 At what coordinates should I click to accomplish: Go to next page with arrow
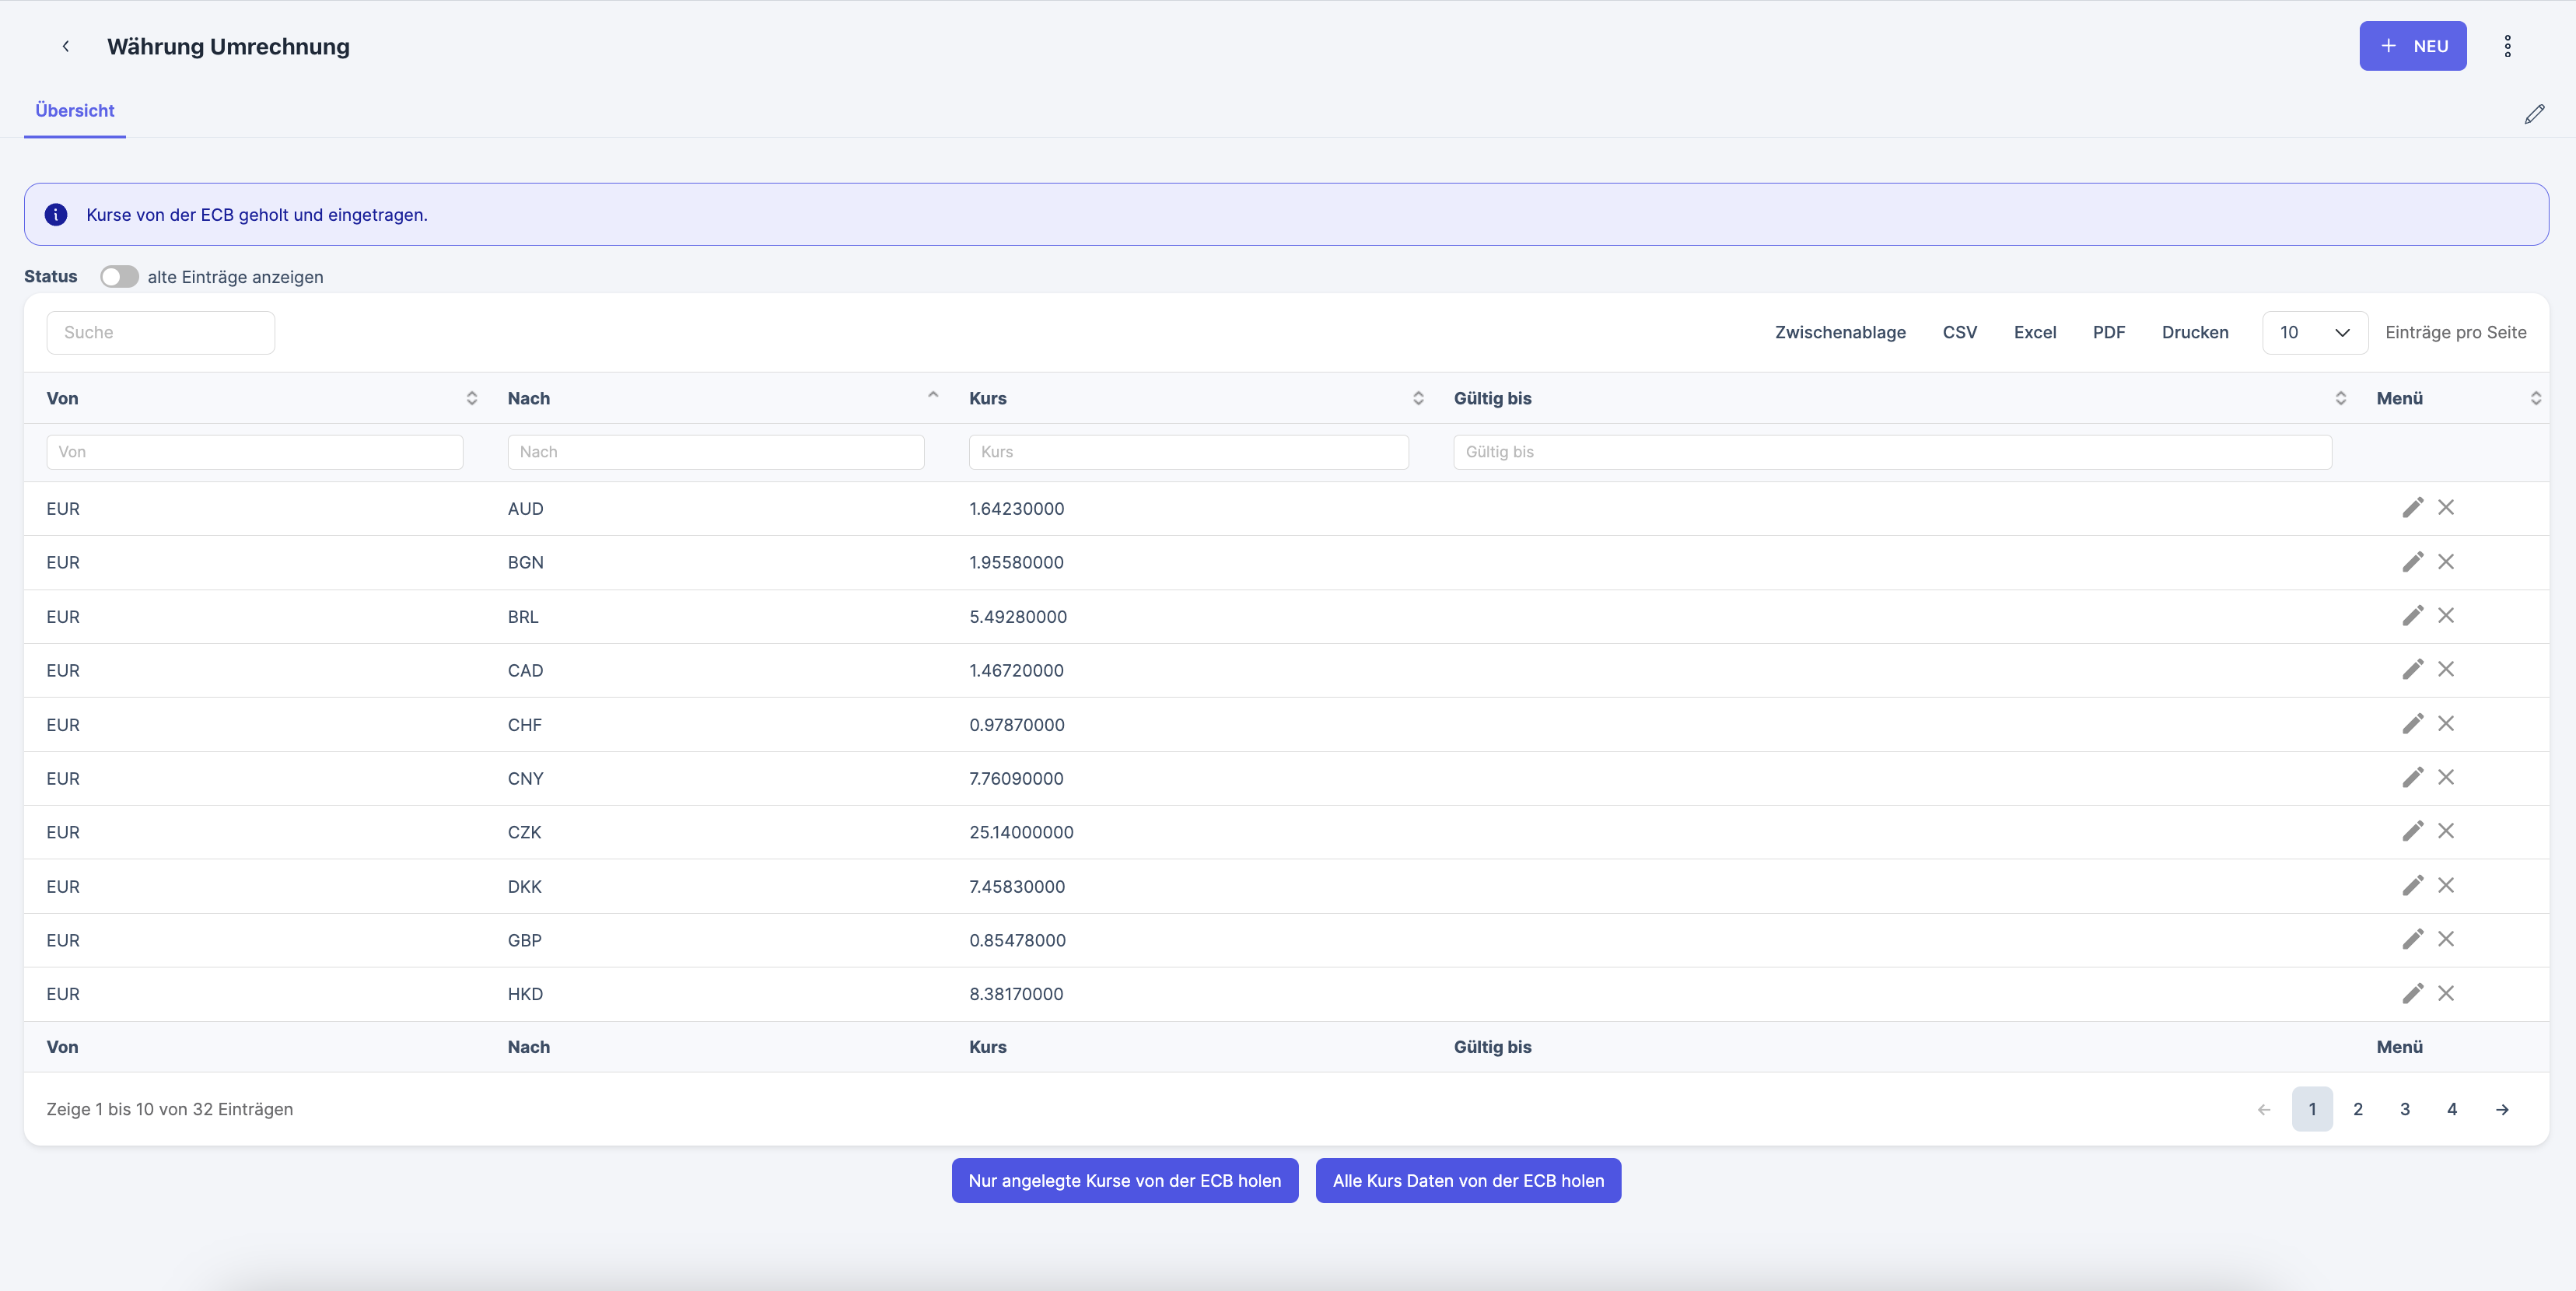coord(2501,1109)
